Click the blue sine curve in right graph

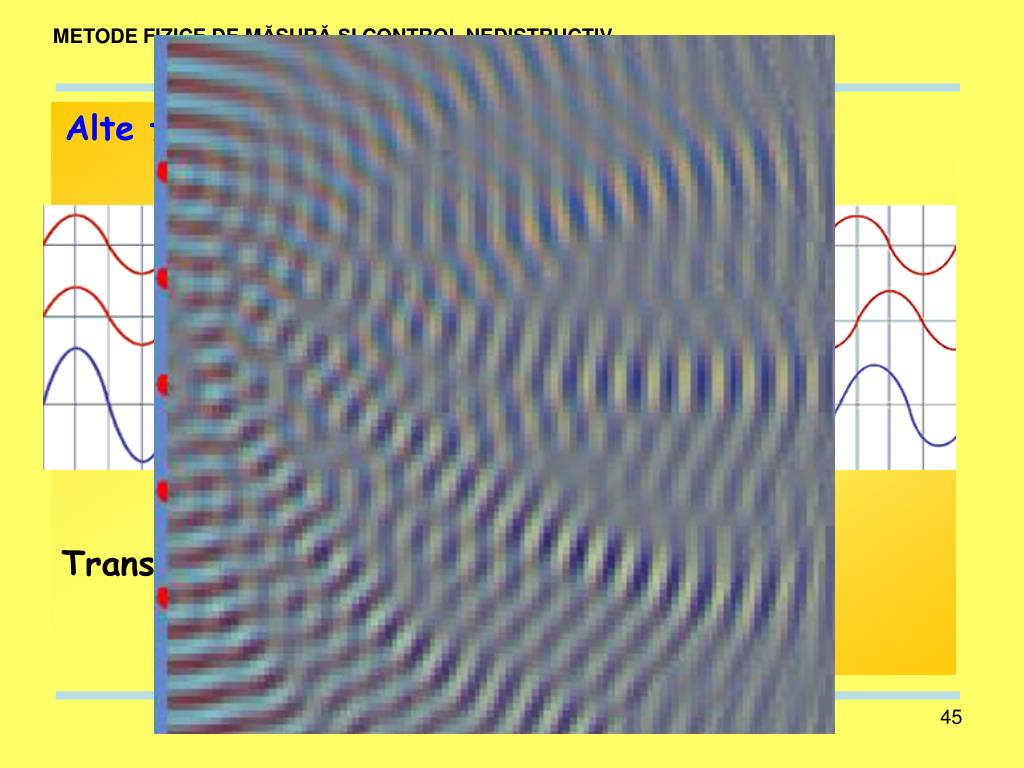[x=895, y=406]
